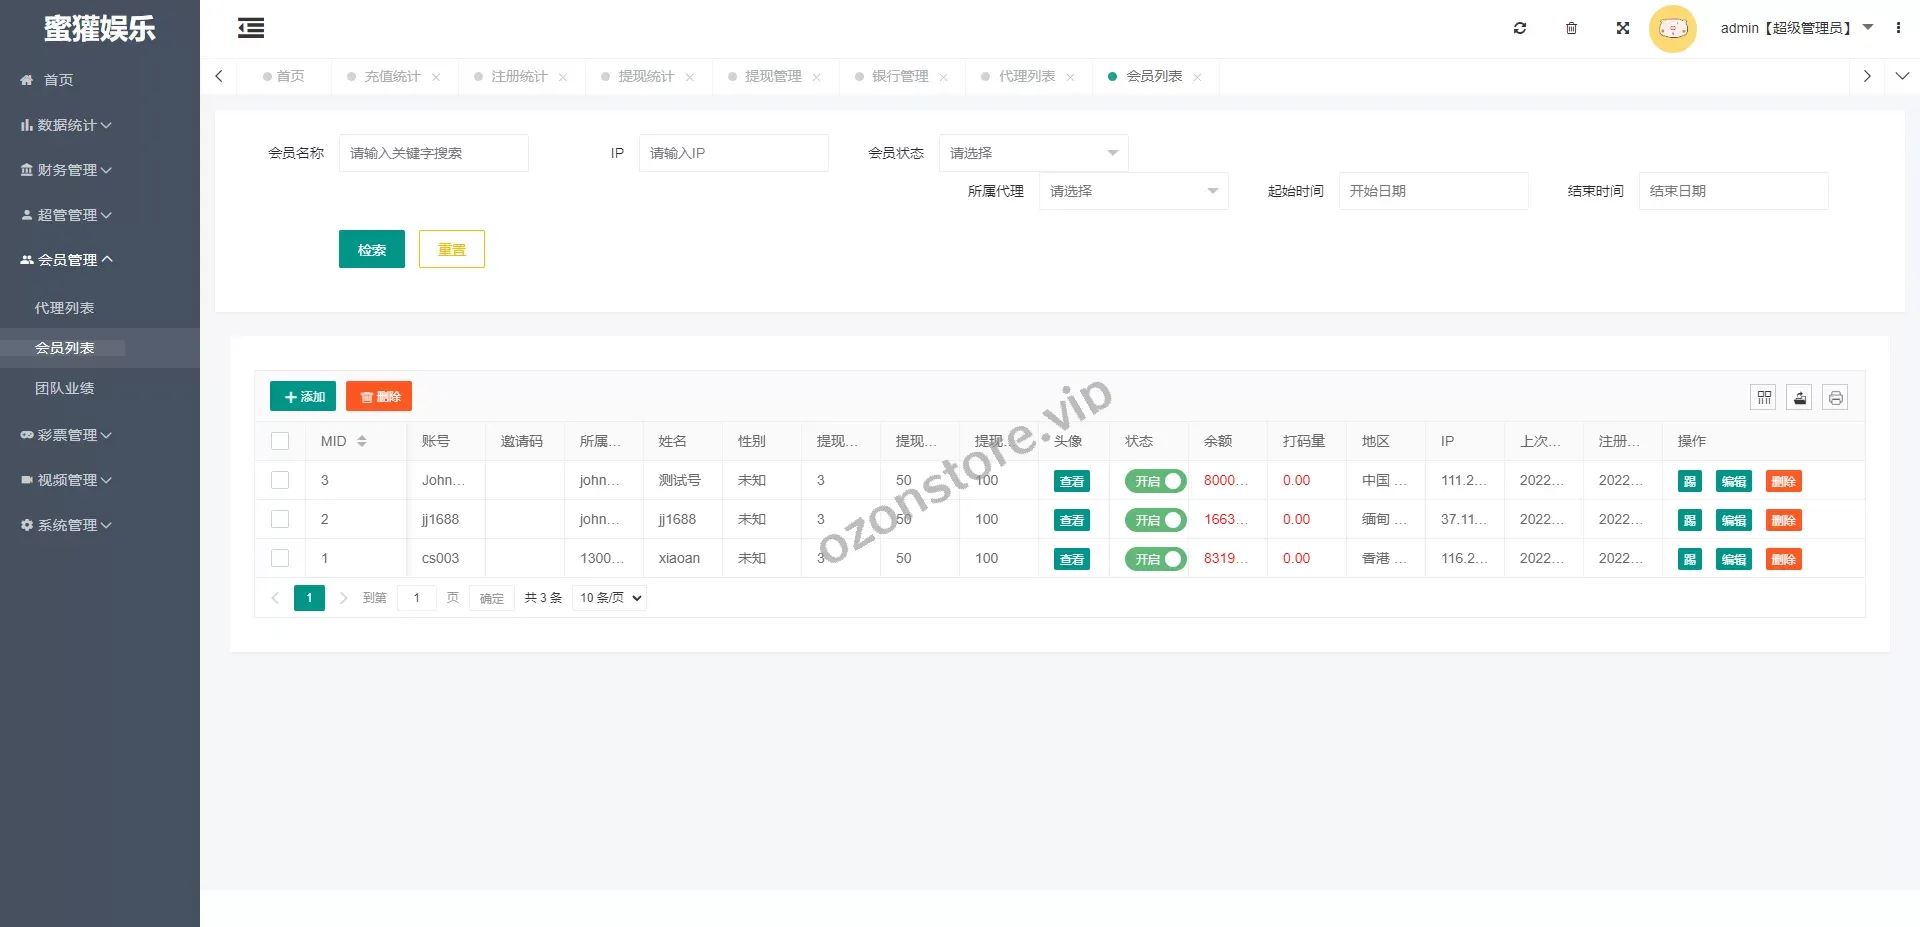Click the trash icon in top header
This screenshot has height=927, width=1920.
point(1571,28)
